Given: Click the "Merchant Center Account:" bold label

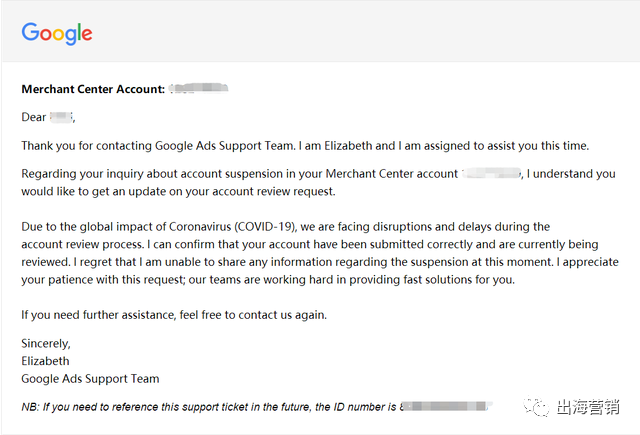Looking at the screenshot, I should 93,90.
